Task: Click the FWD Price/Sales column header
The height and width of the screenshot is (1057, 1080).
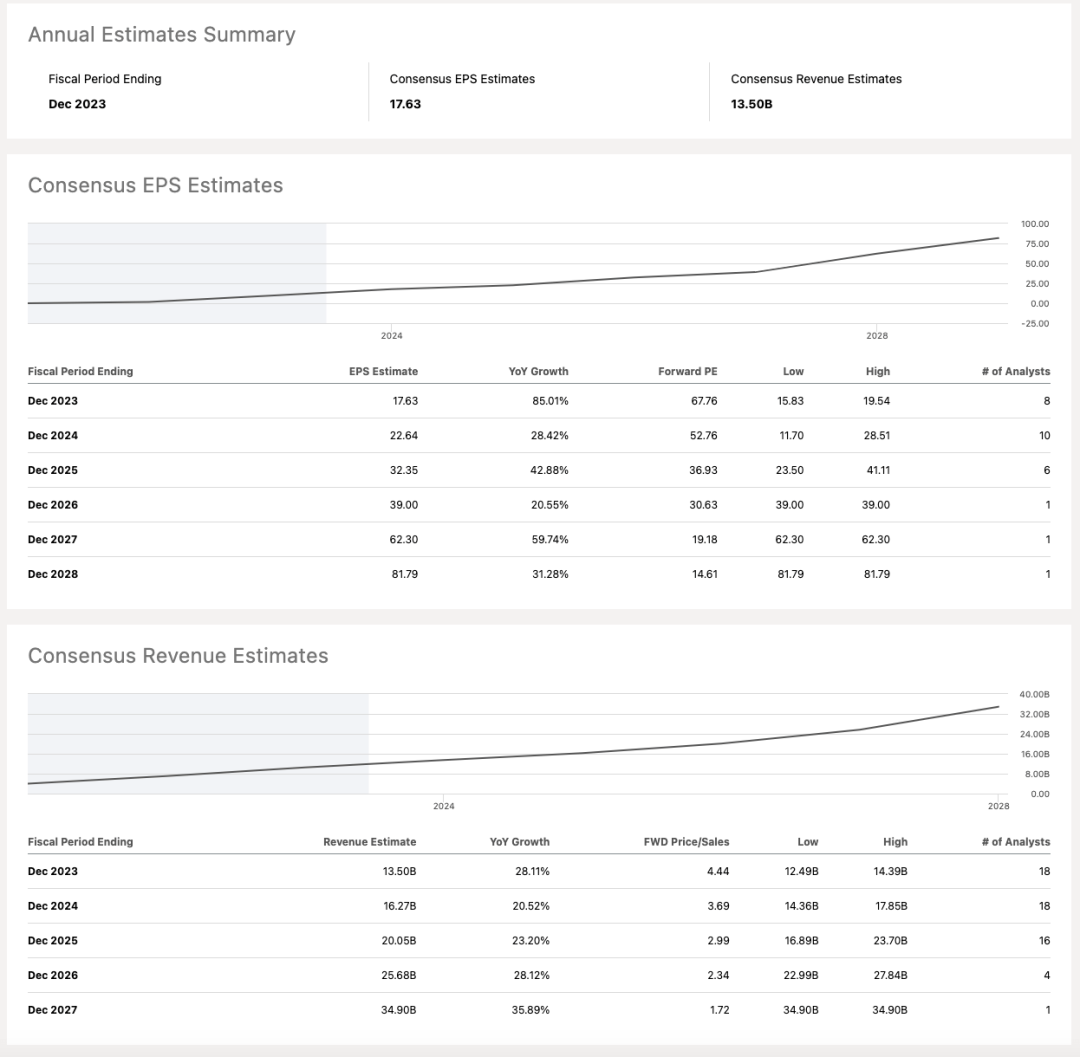Action: (x=686, y=842)
